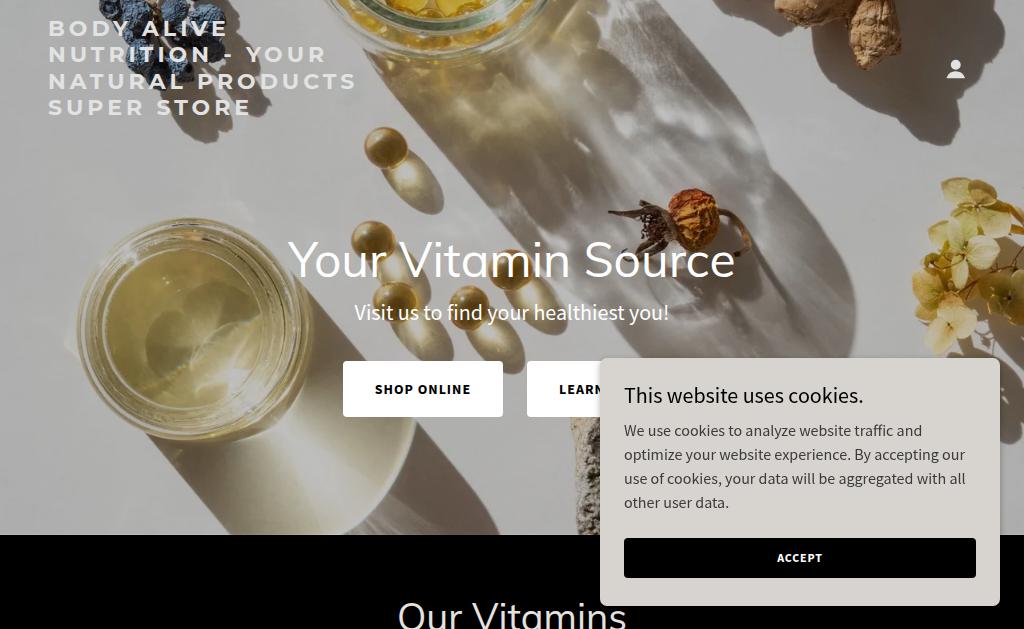
Task: Click the single golden capsule below the jar
Action: 385,148
